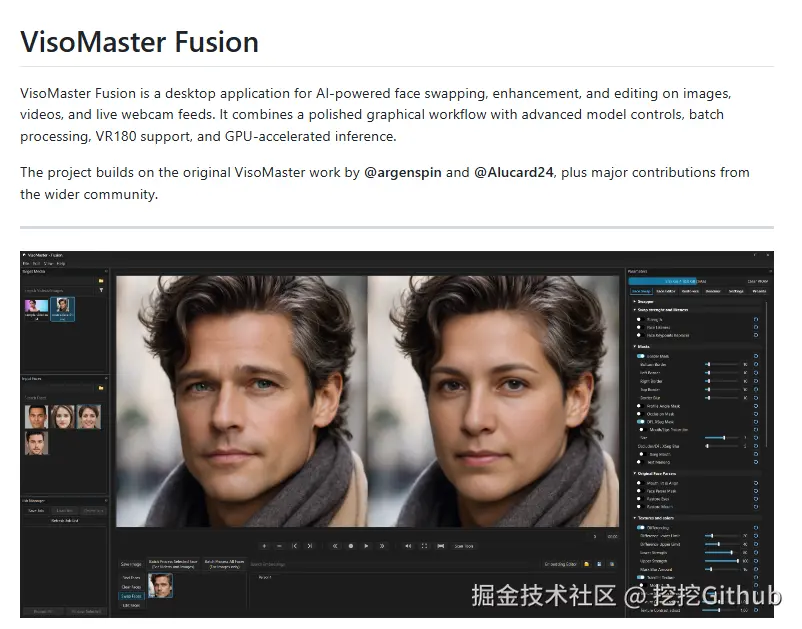Click the record button in player controls

pos(351,546)
